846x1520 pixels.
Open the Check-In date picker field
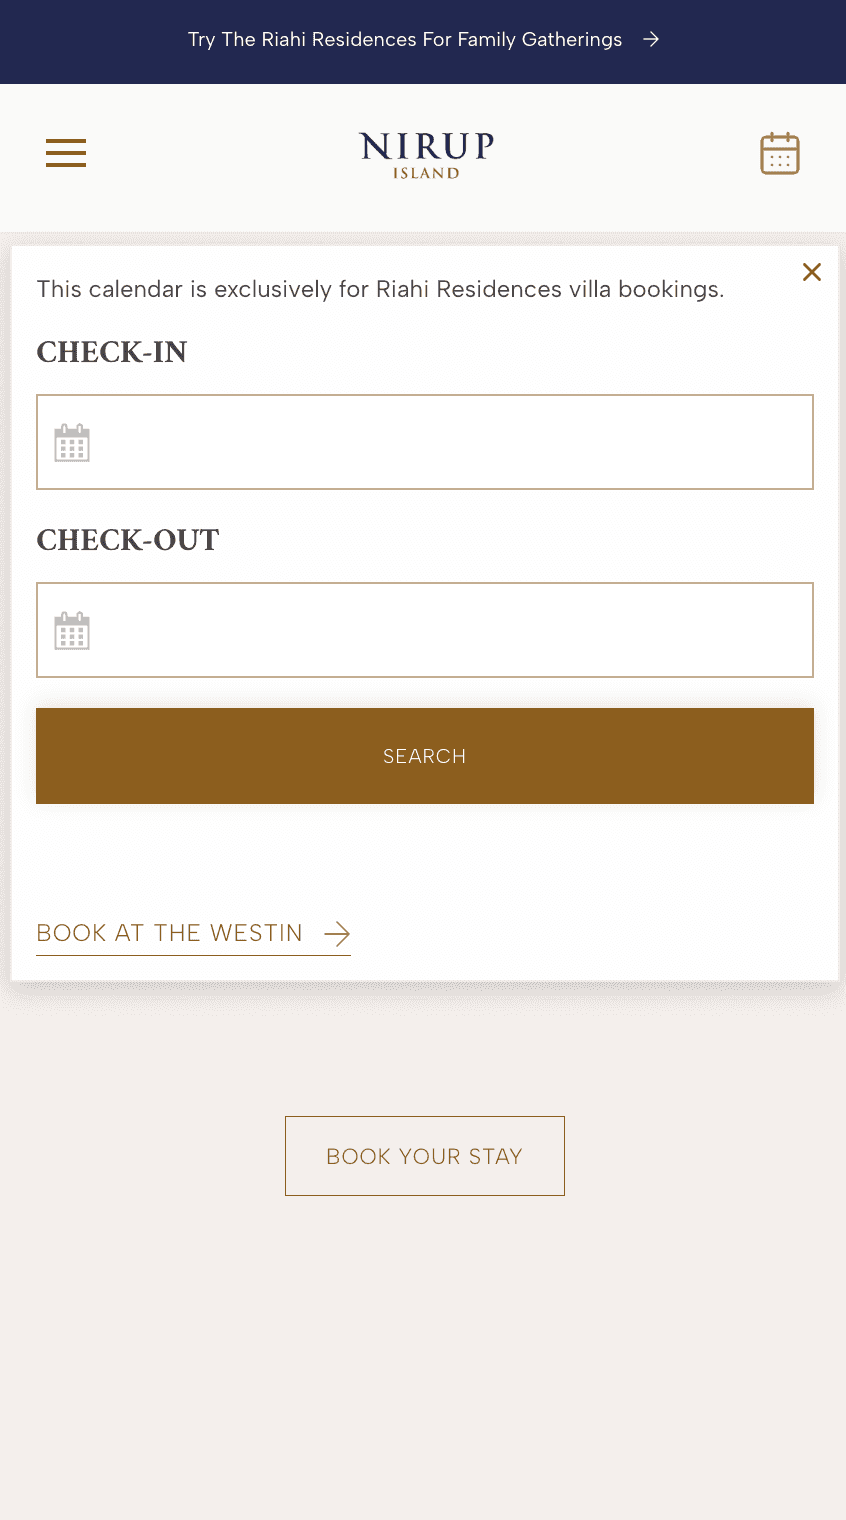[440, 442]
